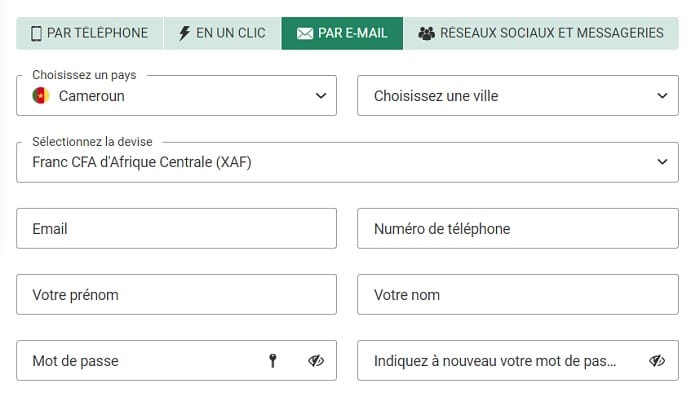Select the RÉSEAUX SOCIAUX ET MESSAGERIES tab

[x=541, y=33]
